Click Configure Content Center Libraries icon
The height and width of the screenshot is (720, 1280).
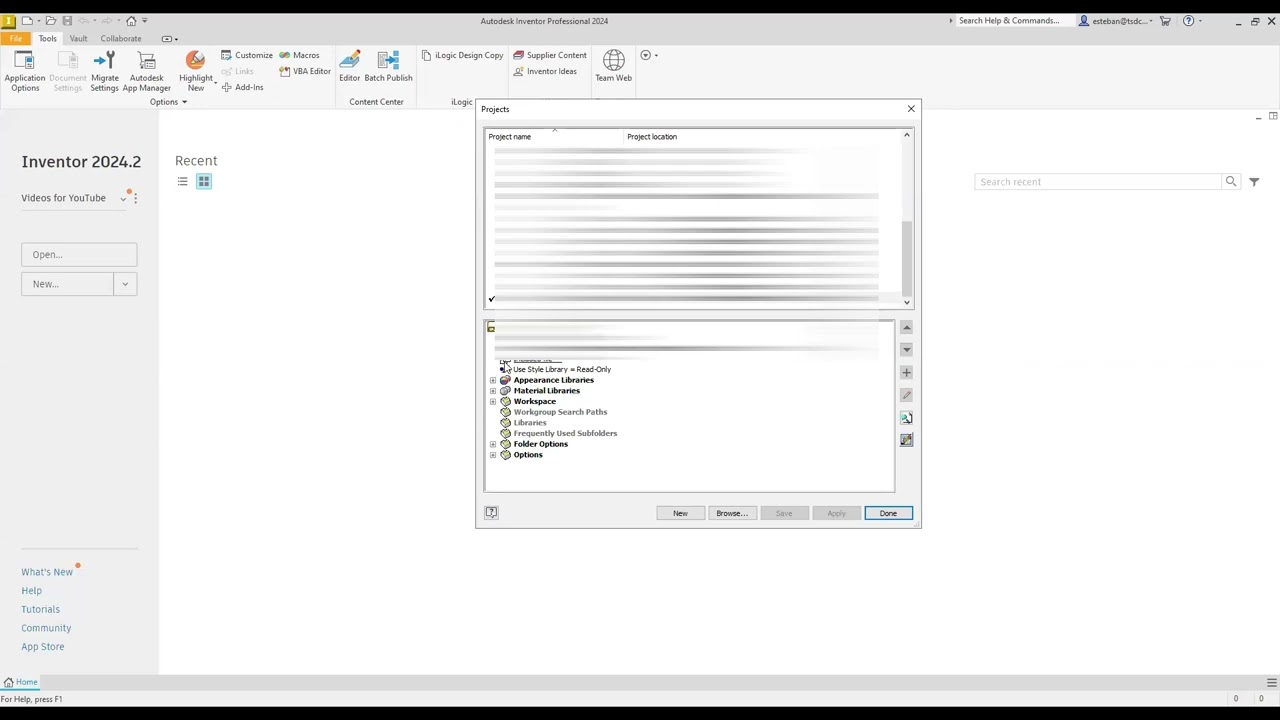tap(906, 440)
